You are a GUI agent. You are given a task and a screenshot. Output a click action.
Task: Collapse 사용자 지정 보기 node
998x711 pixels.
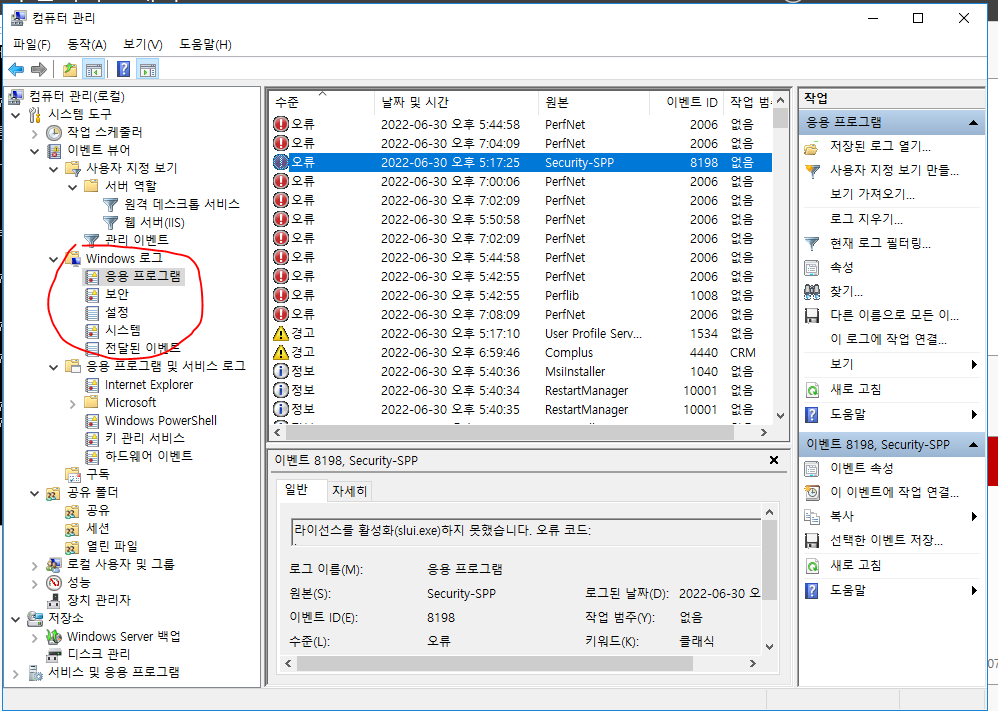54,169
